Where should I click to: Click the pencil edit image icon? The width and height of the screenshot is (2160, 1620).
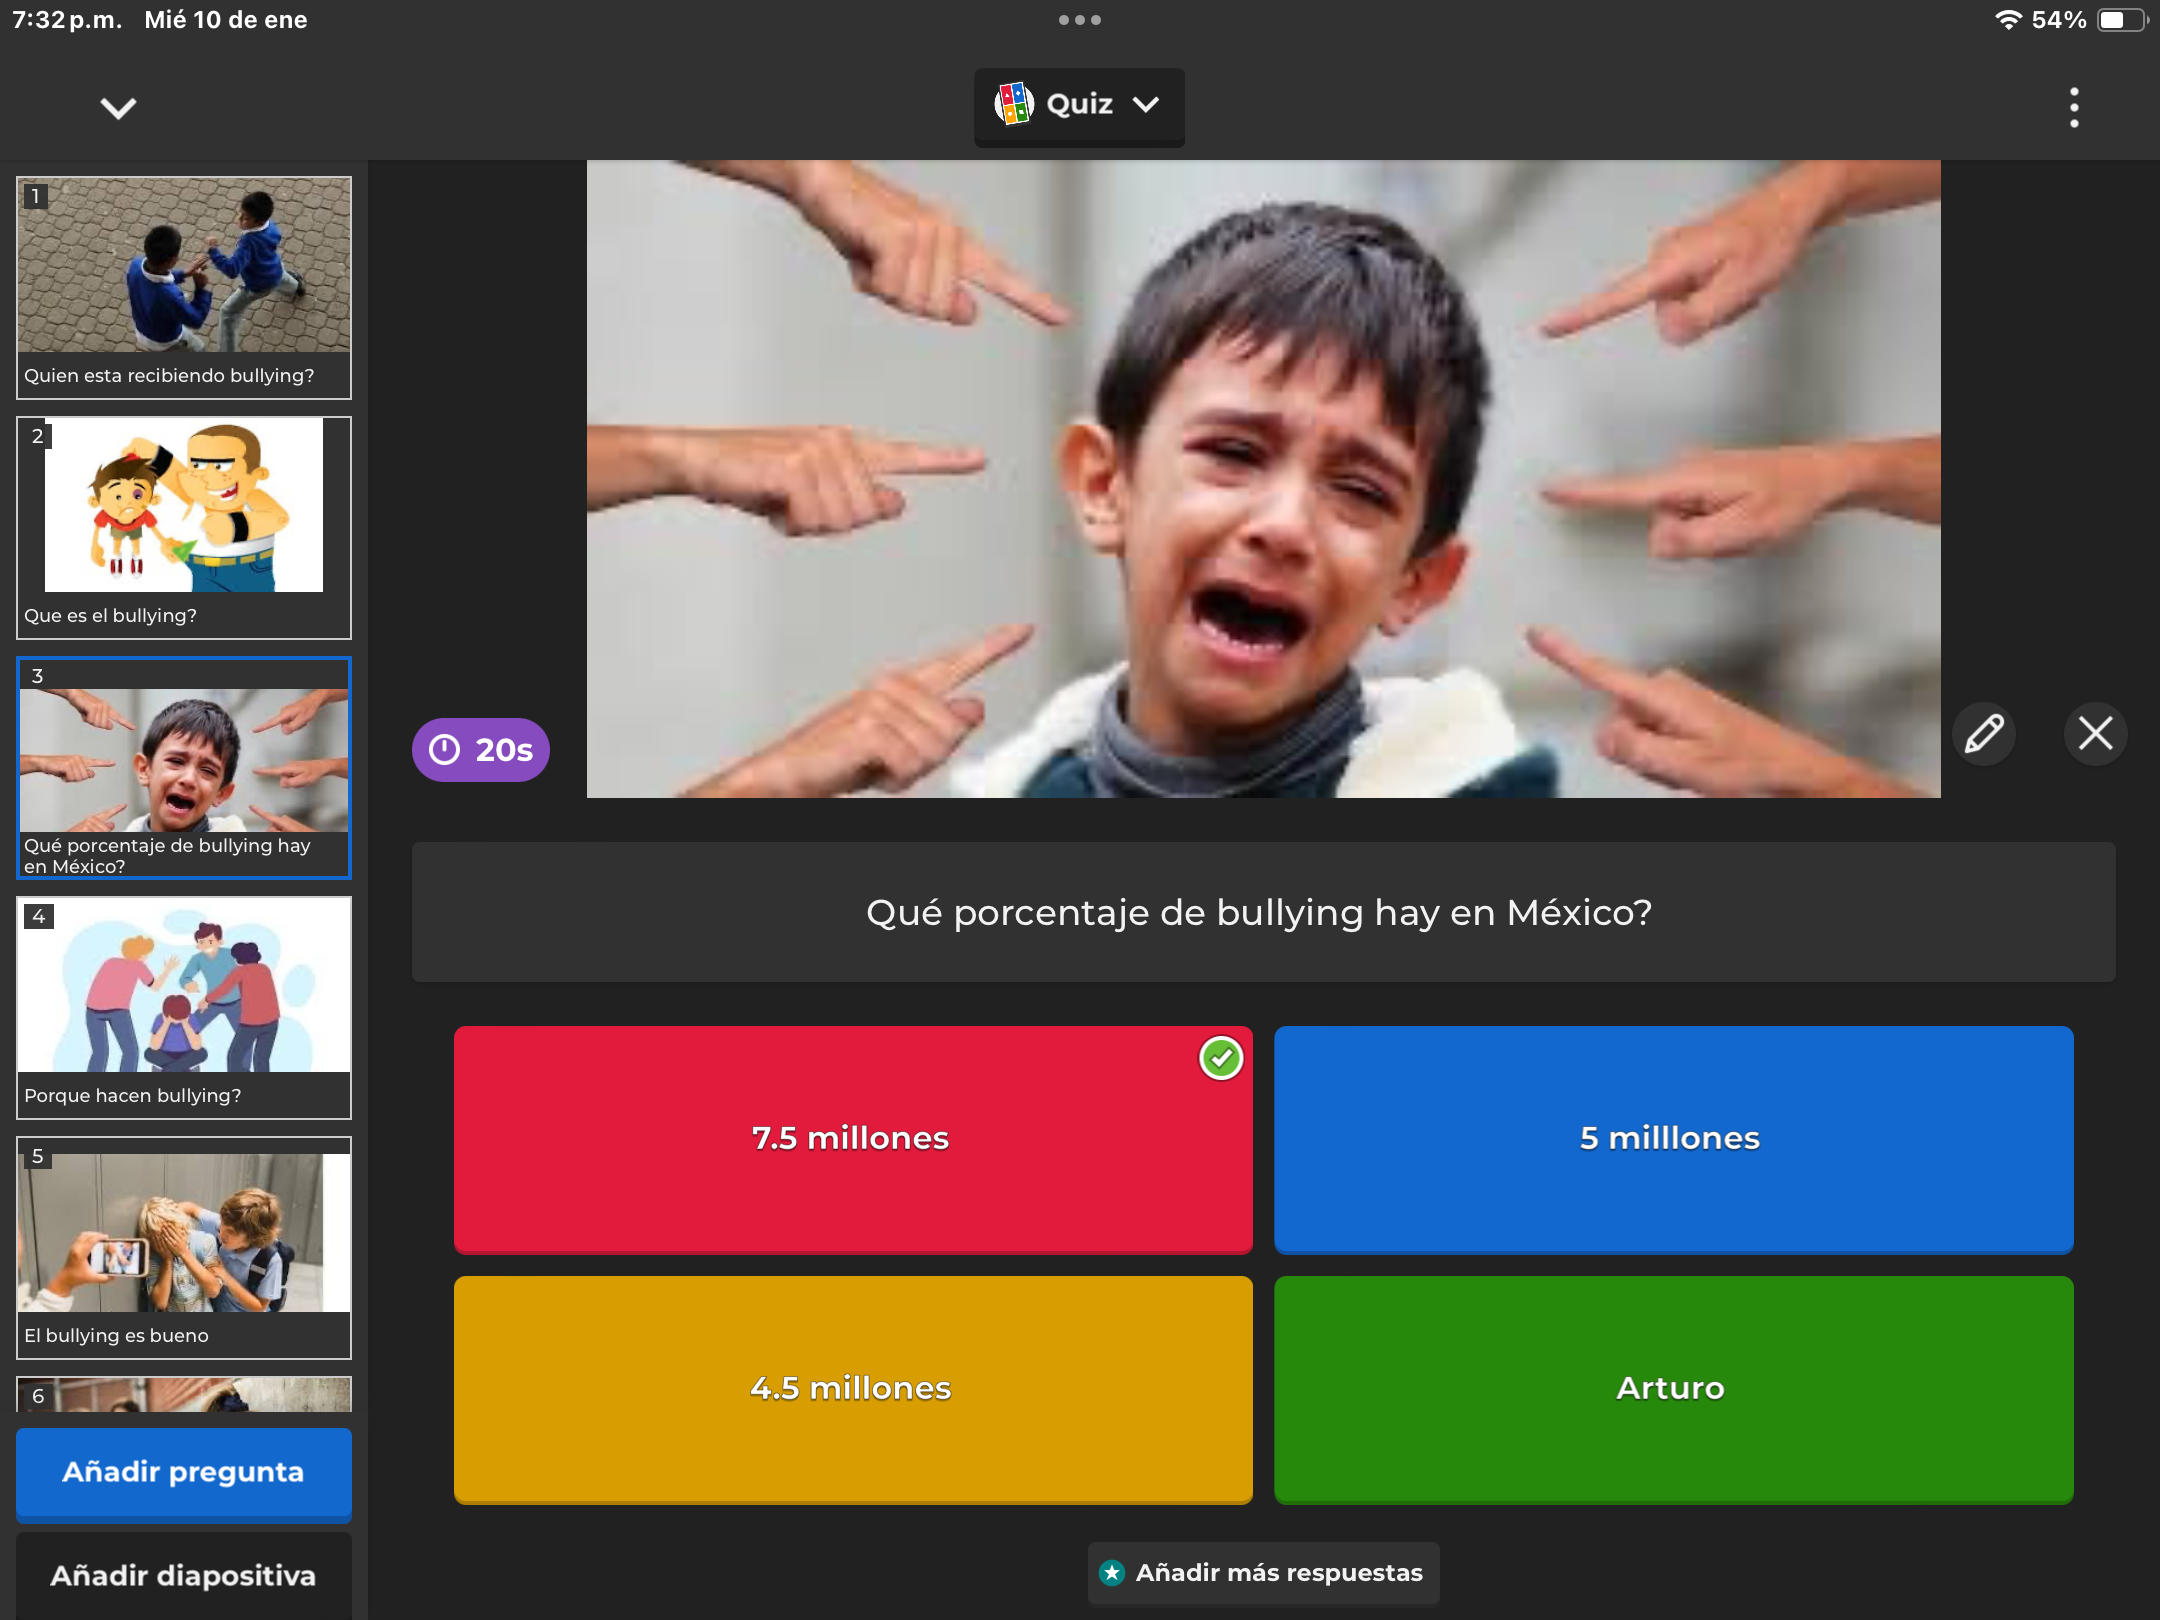coord(1984,733)
